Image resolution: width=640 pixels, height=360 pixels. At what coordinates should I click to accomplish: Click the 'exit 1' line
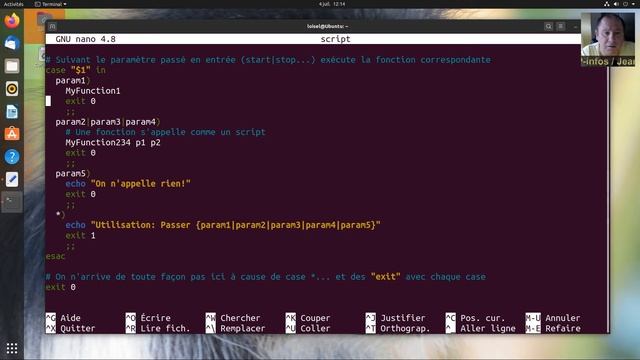pyautogui.click(x=80, y=236)
